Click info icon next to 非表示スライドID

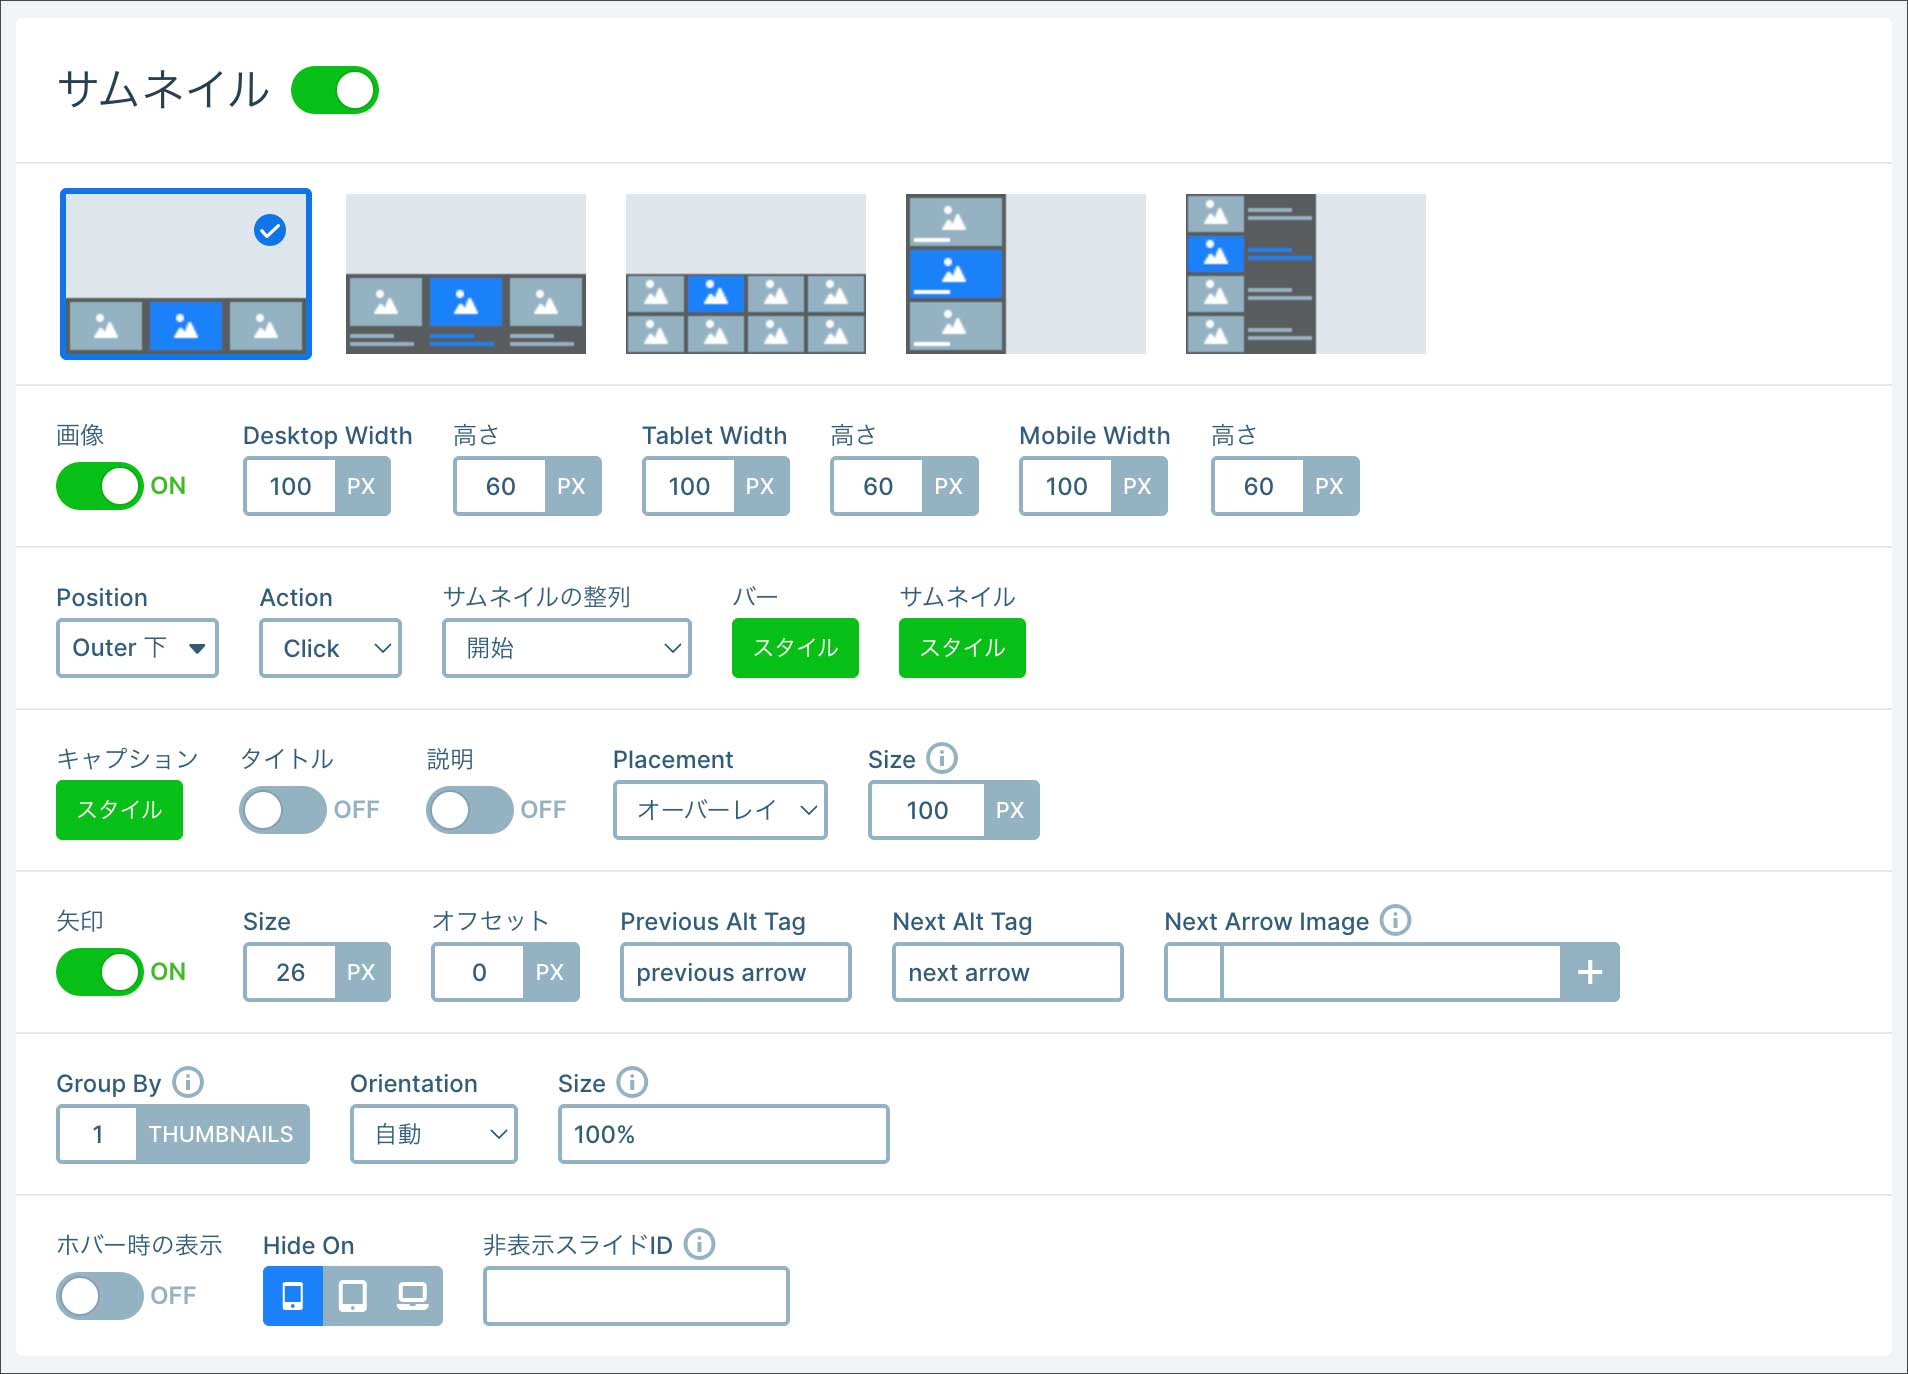(699, 1244)
